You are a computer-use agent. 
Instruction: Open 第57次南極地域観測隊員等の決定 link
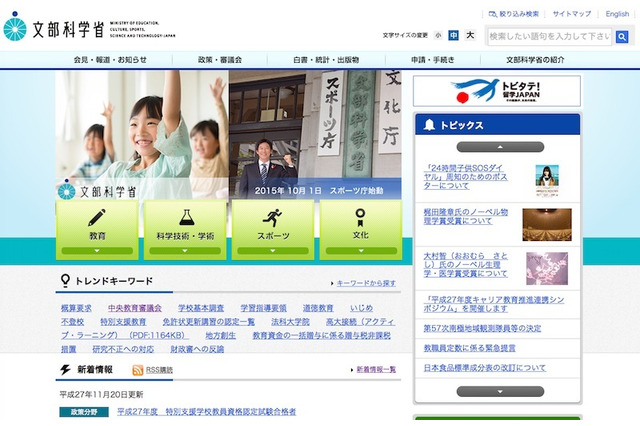[x=482, y=328]
